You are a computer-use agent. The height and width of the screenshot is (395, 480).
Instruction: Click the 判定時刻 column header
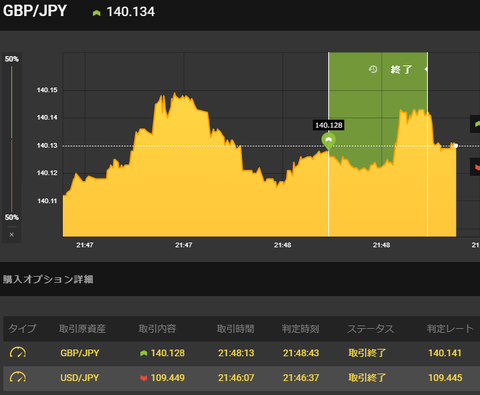[301, 329]
